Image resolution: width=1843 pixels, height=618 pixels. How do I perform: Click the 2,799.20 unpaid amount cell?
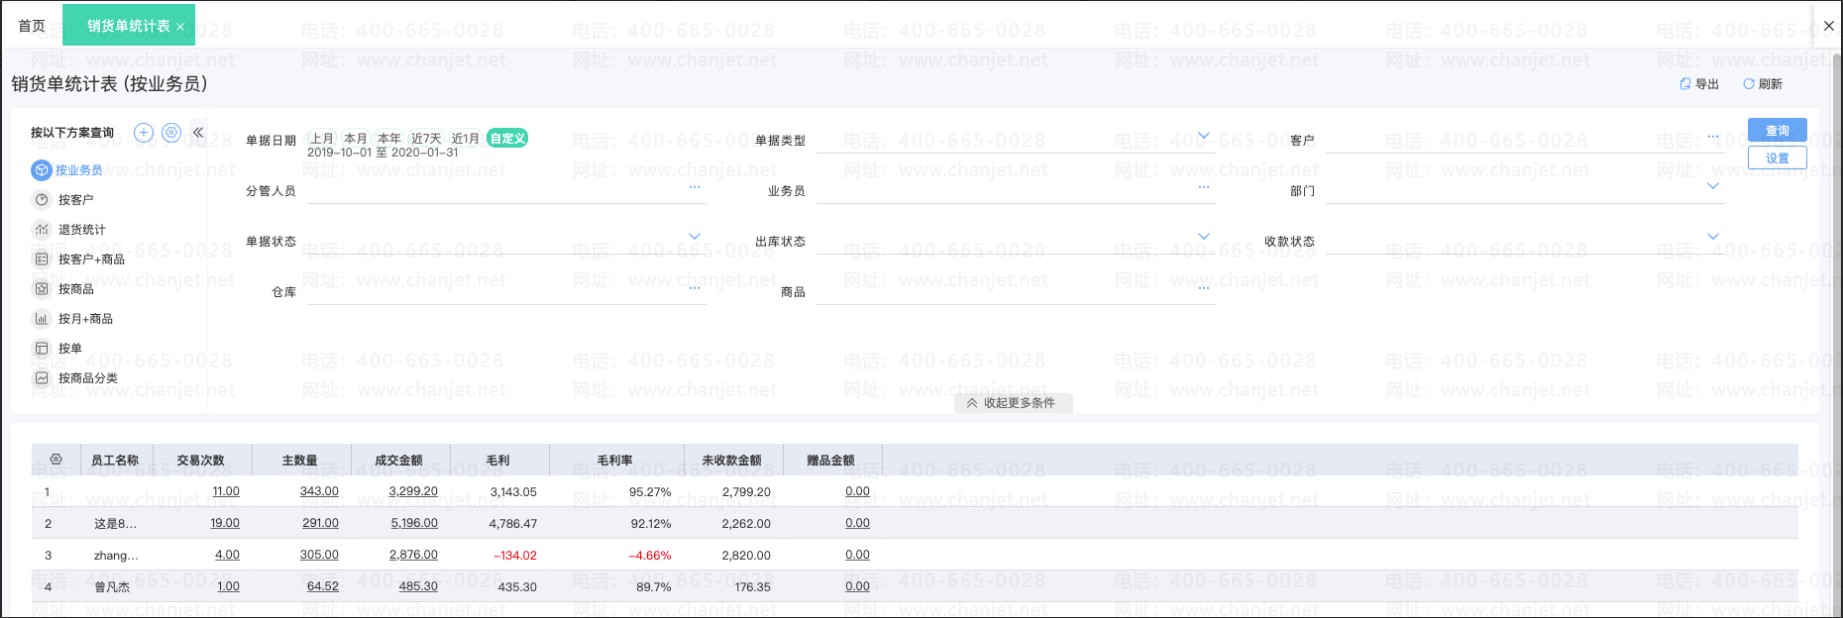pyautogui.click(x=746, y=492)
